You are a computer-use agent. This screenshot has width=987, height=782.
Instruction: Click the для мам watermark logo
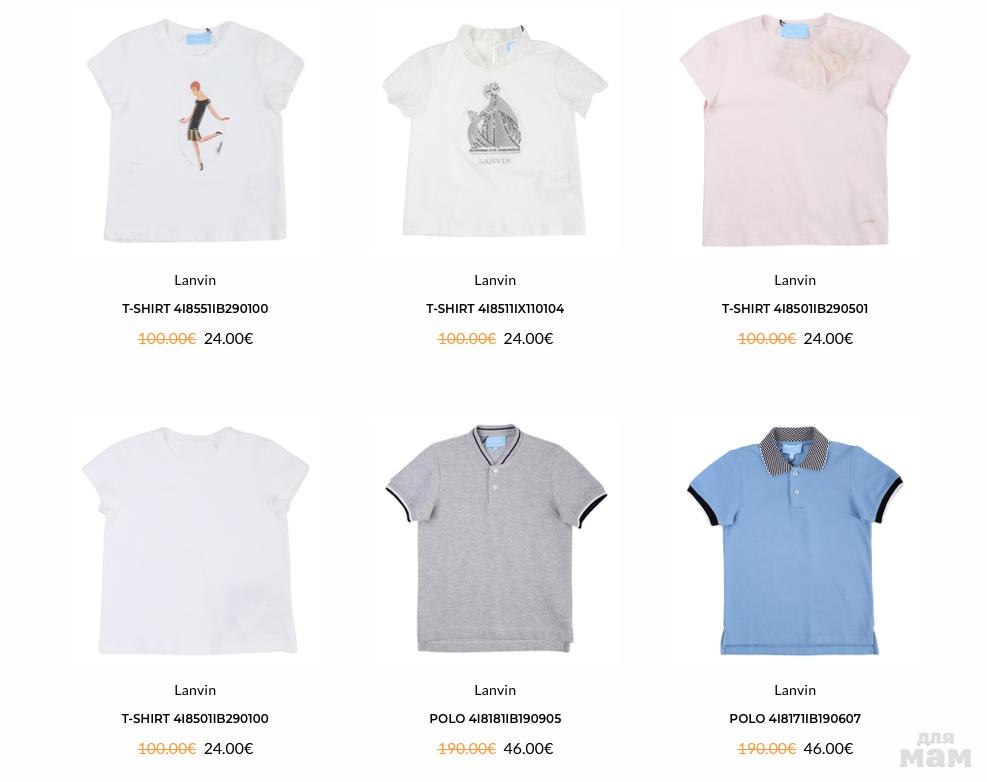coord(936,751)
